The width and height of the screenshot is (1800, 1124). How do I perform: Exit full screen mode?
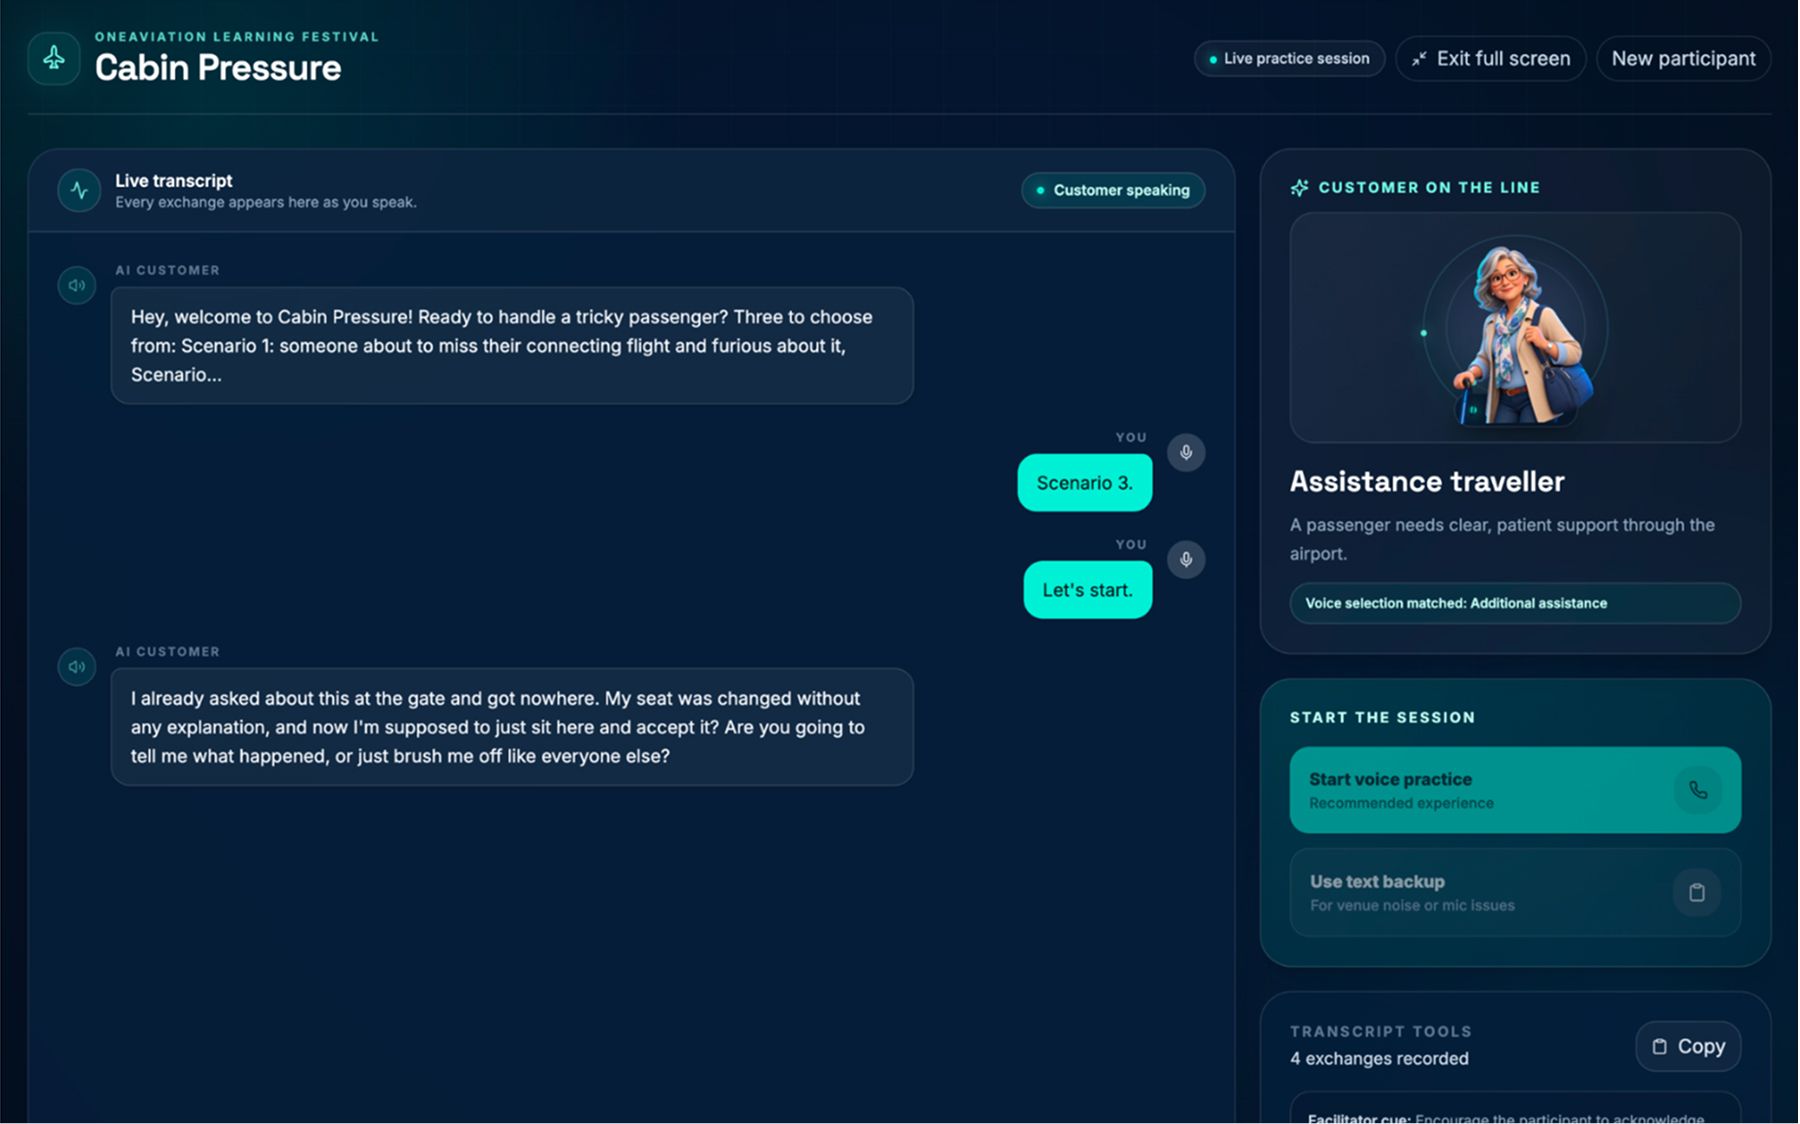click(x=1491, y=59)
